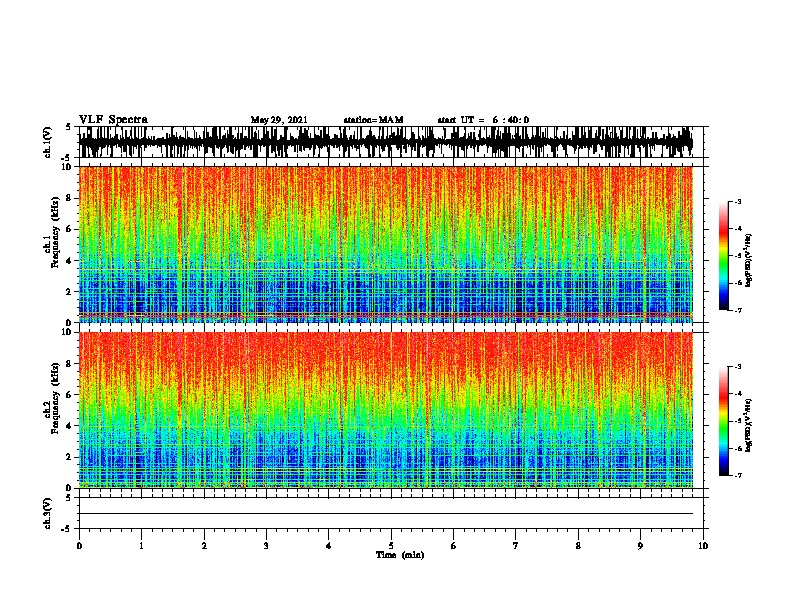Click the ch.2 color scale bar

point(723,421)
